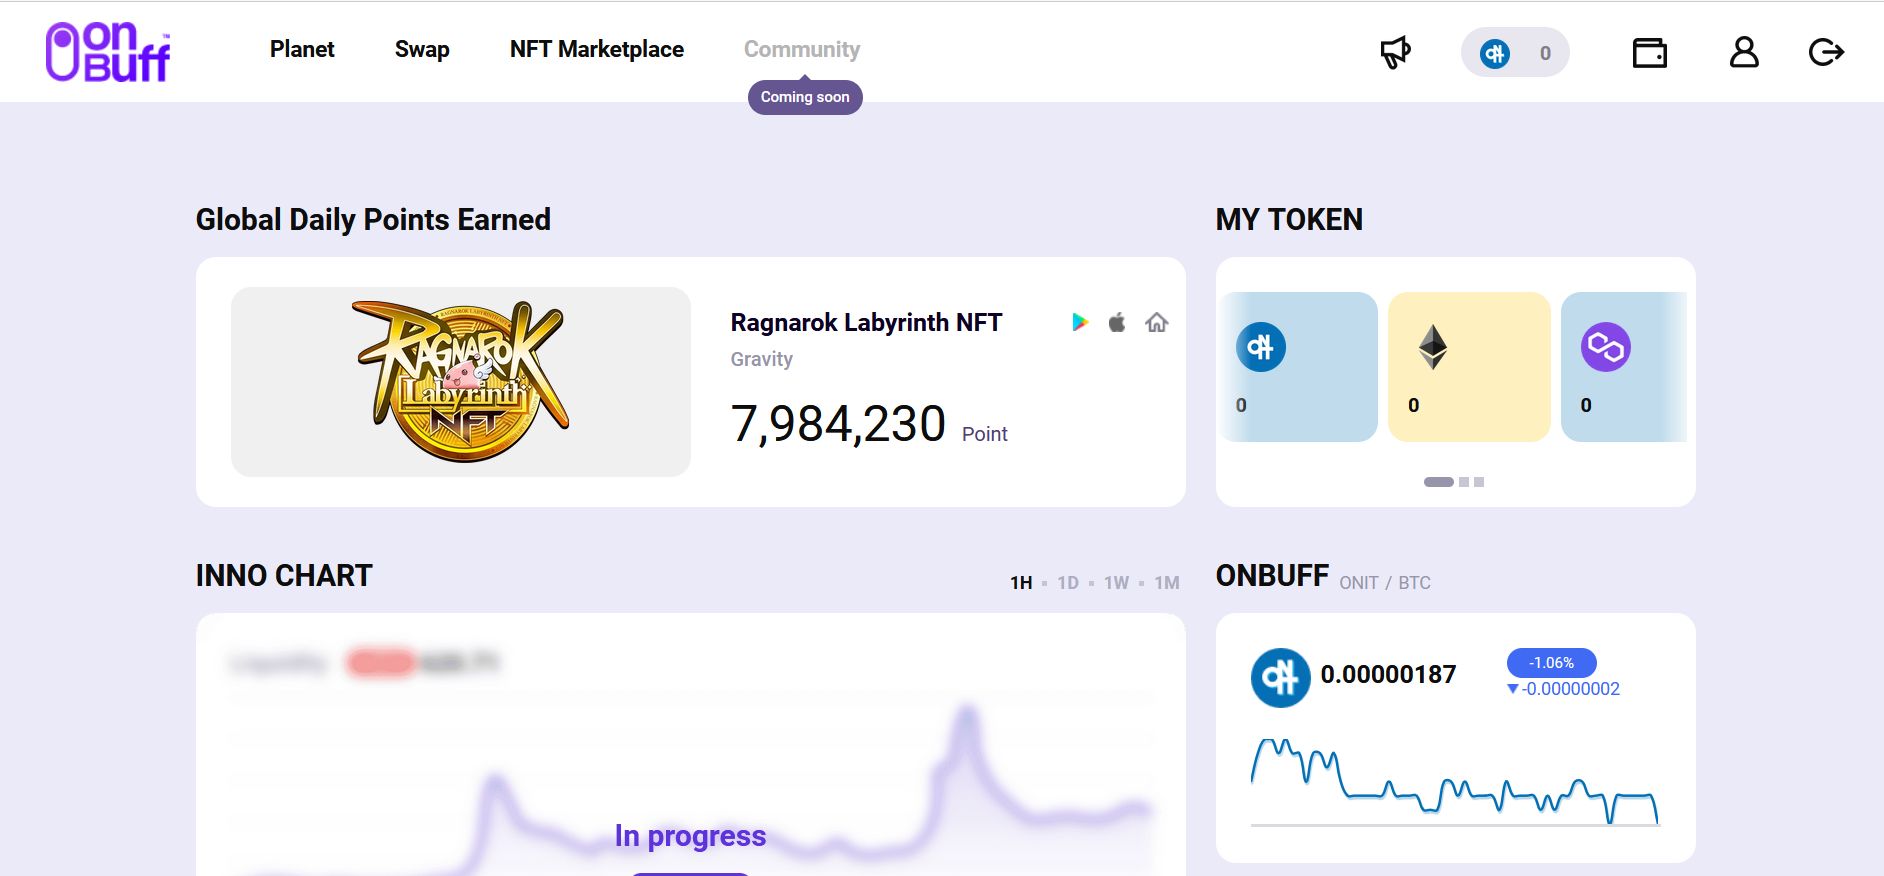Select third page dot of token carousel
1884x876 pixels.
point(1479,482)
